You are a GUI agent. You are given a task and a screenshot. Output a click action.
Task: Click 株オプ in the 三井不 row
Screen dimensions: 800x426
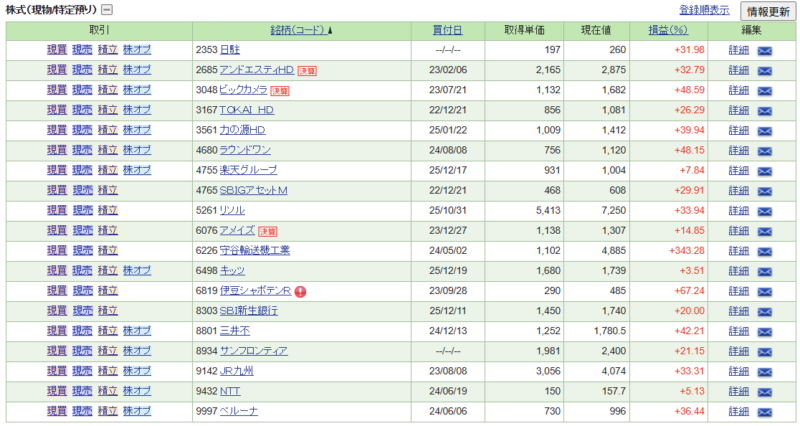pos(137,331)
